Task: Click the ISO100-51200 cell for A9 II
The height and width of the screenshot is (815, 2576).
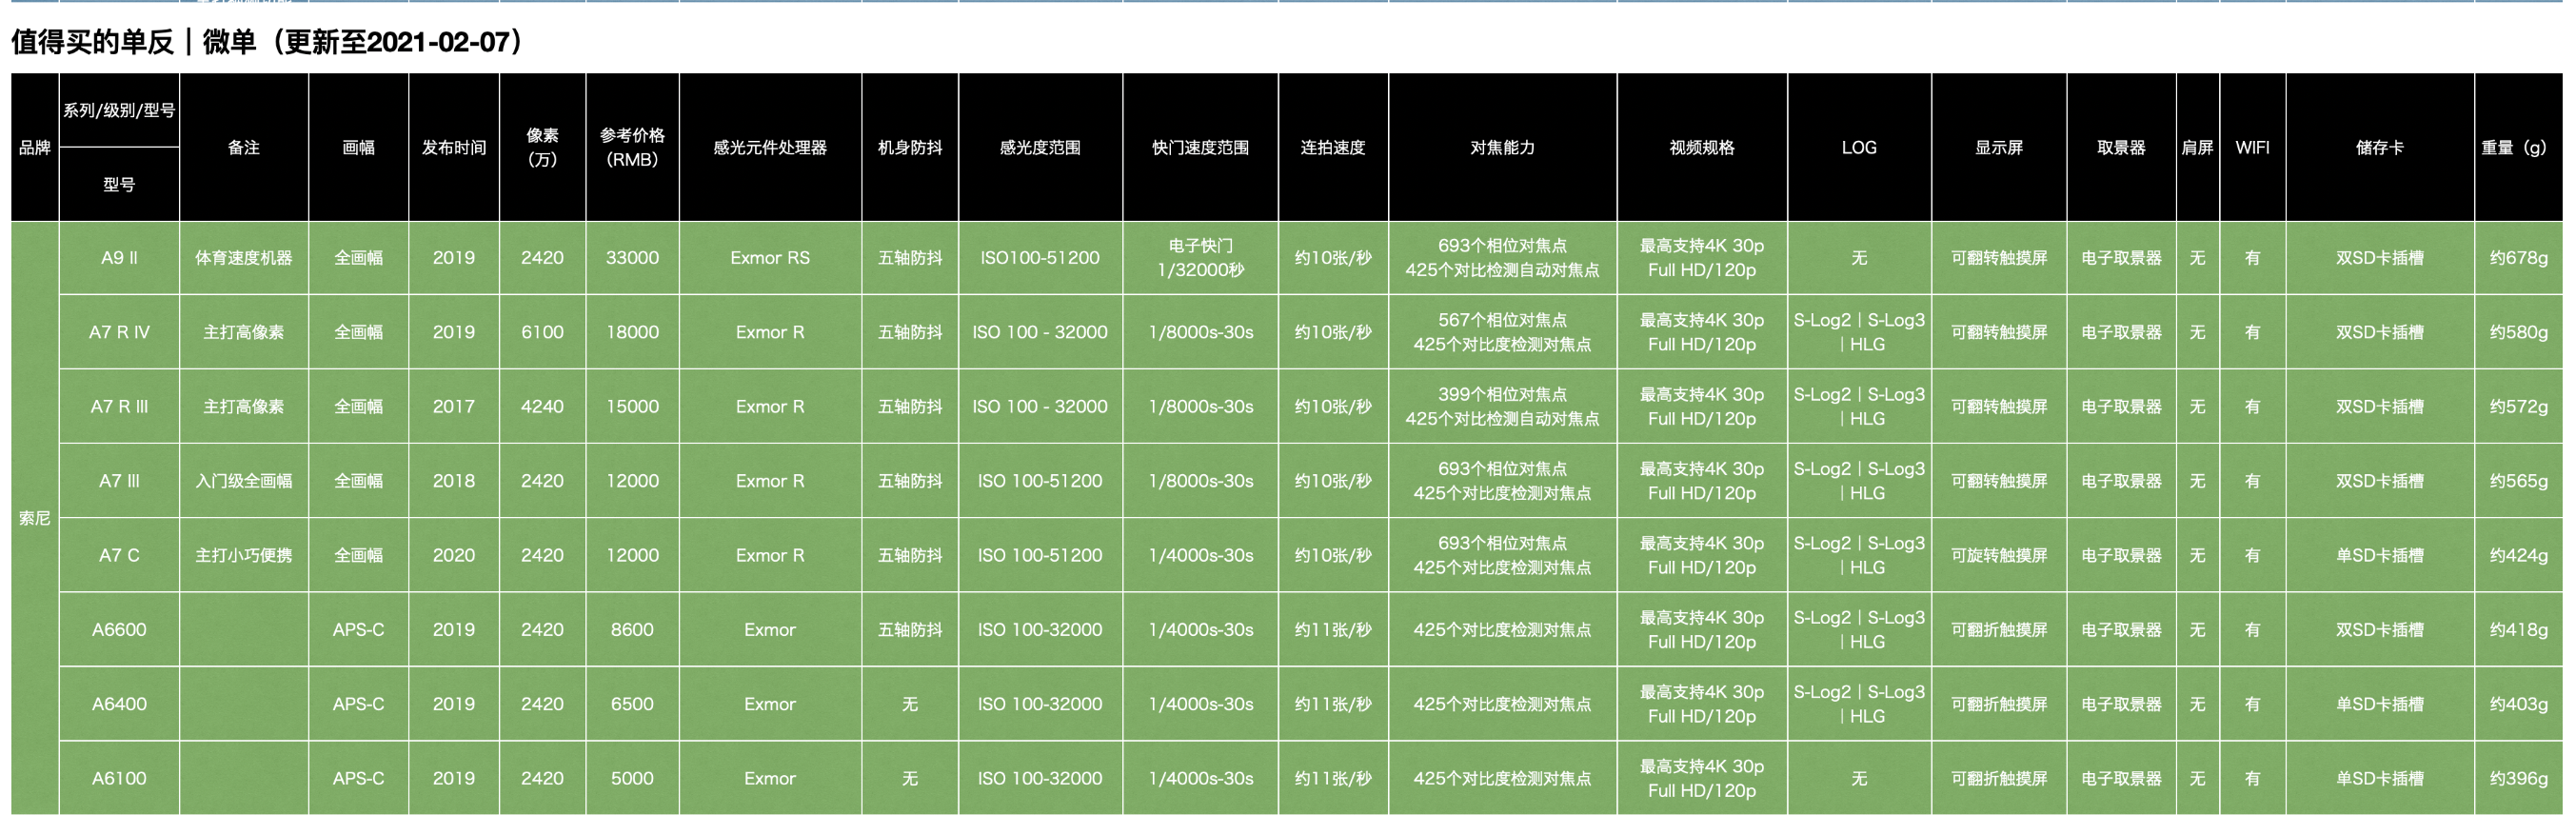Action: (x=1040, y=258)
